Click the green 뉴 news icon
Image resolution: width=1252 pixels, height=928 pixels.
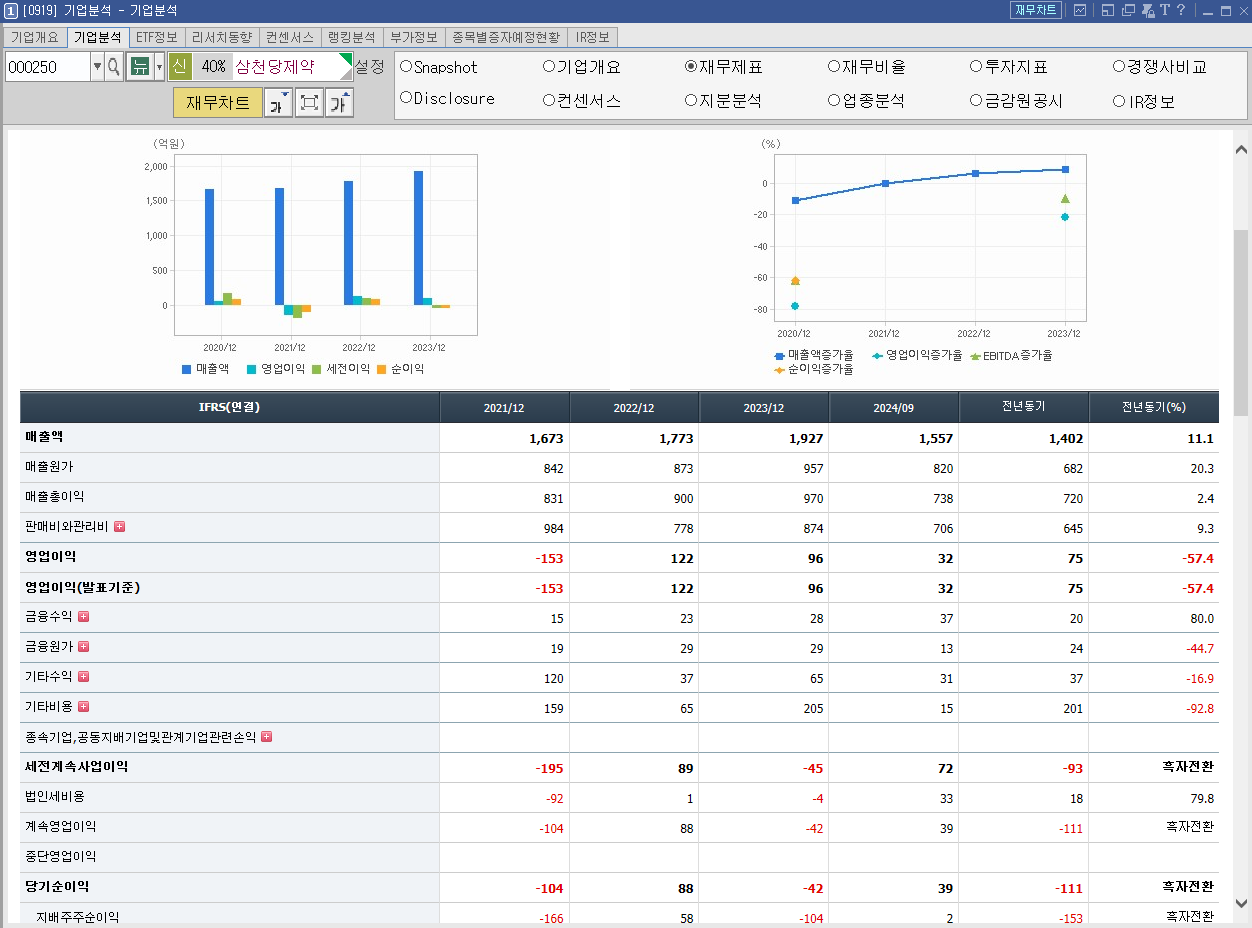click(x=140, y=67)
